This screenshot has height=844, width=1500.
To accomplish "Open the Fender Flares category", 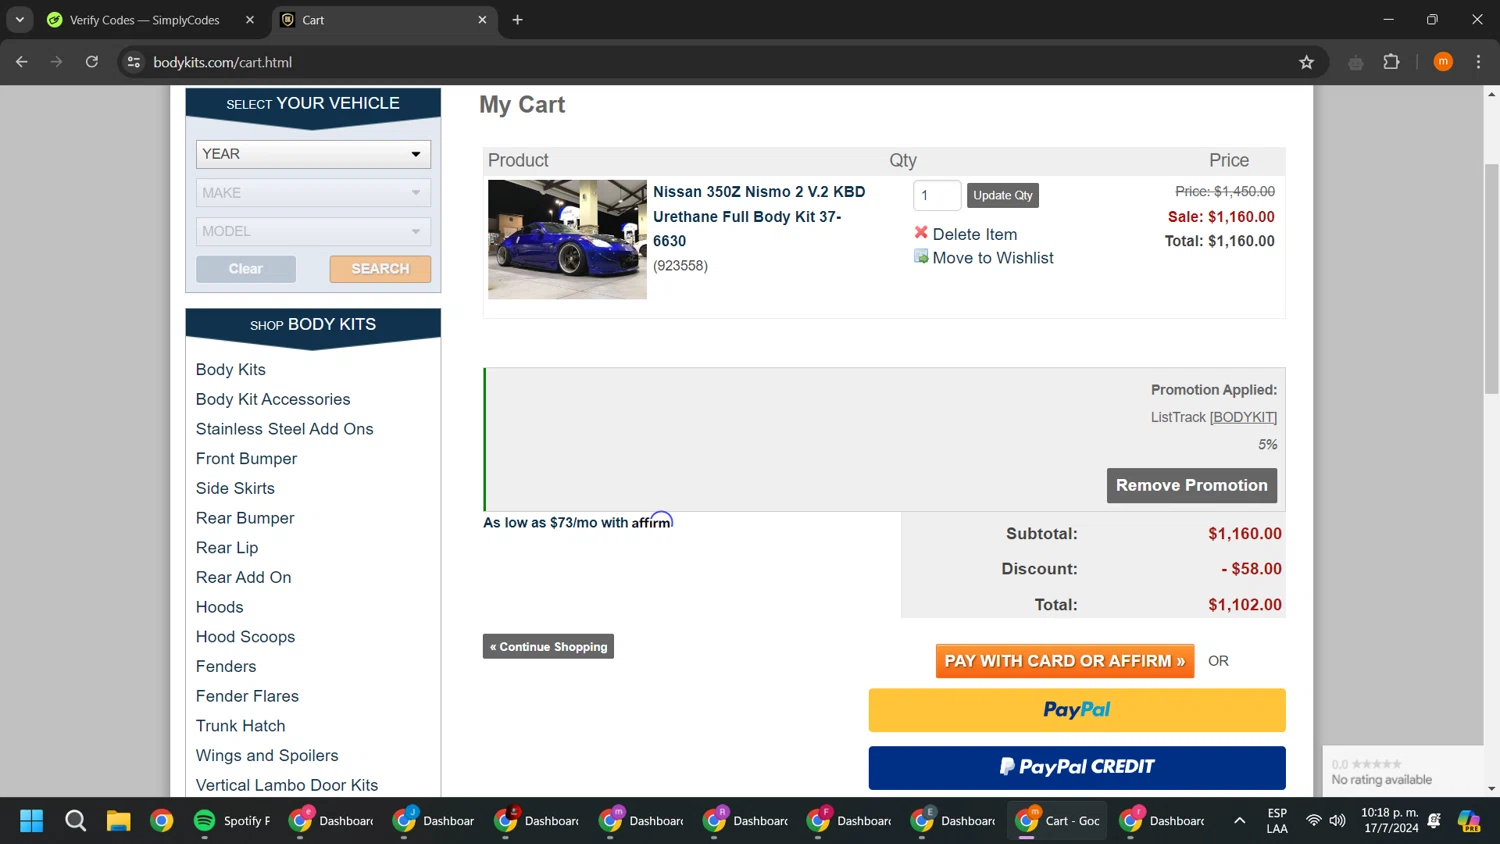I will [247, 696].
